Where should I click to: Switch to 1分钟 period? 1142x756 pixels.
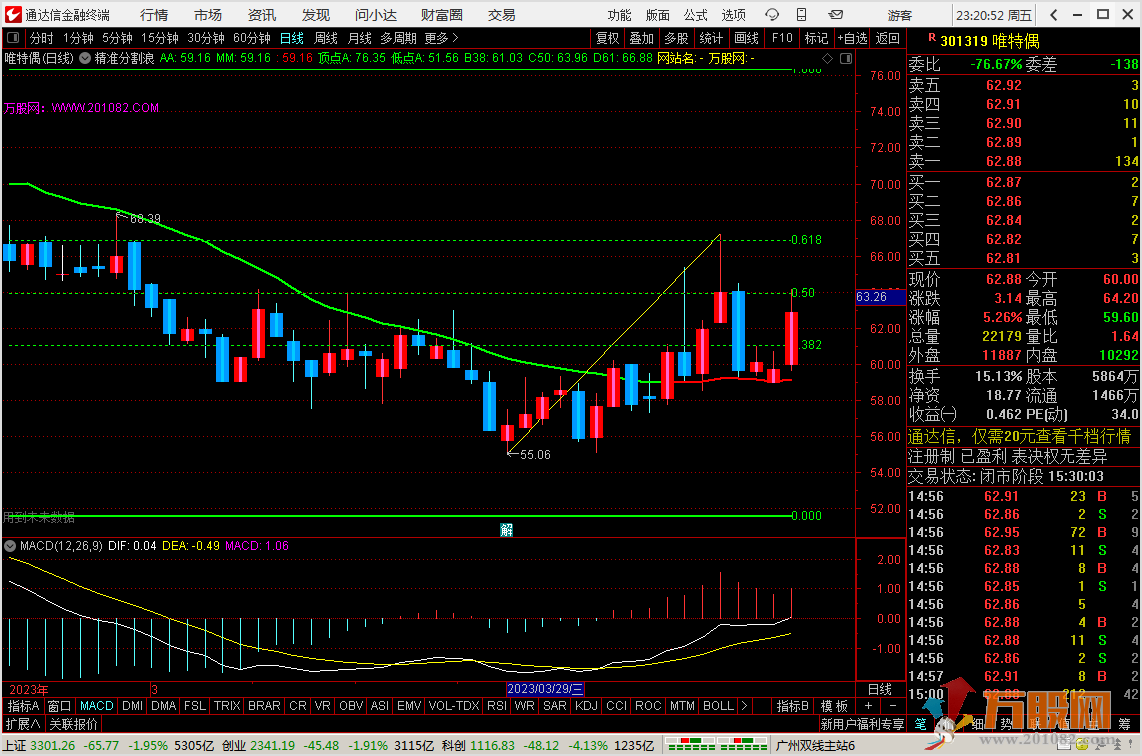point(78,38)
